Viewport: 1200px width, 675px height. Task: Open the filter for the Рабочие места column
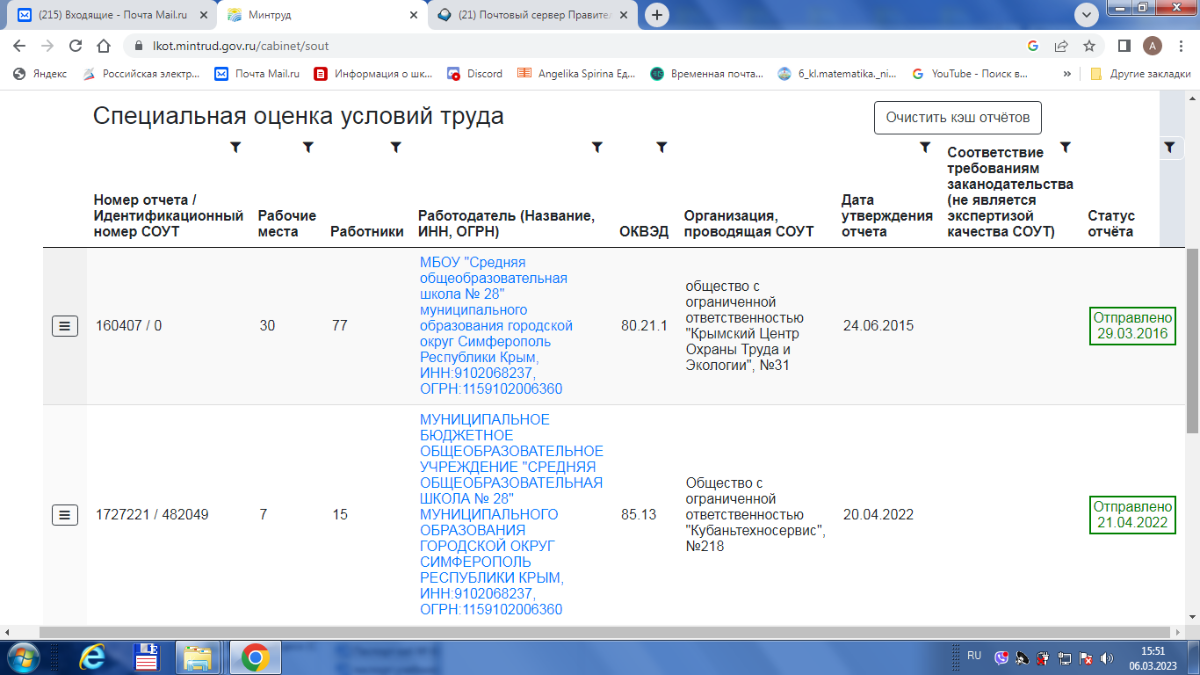(x=308, y=147)
